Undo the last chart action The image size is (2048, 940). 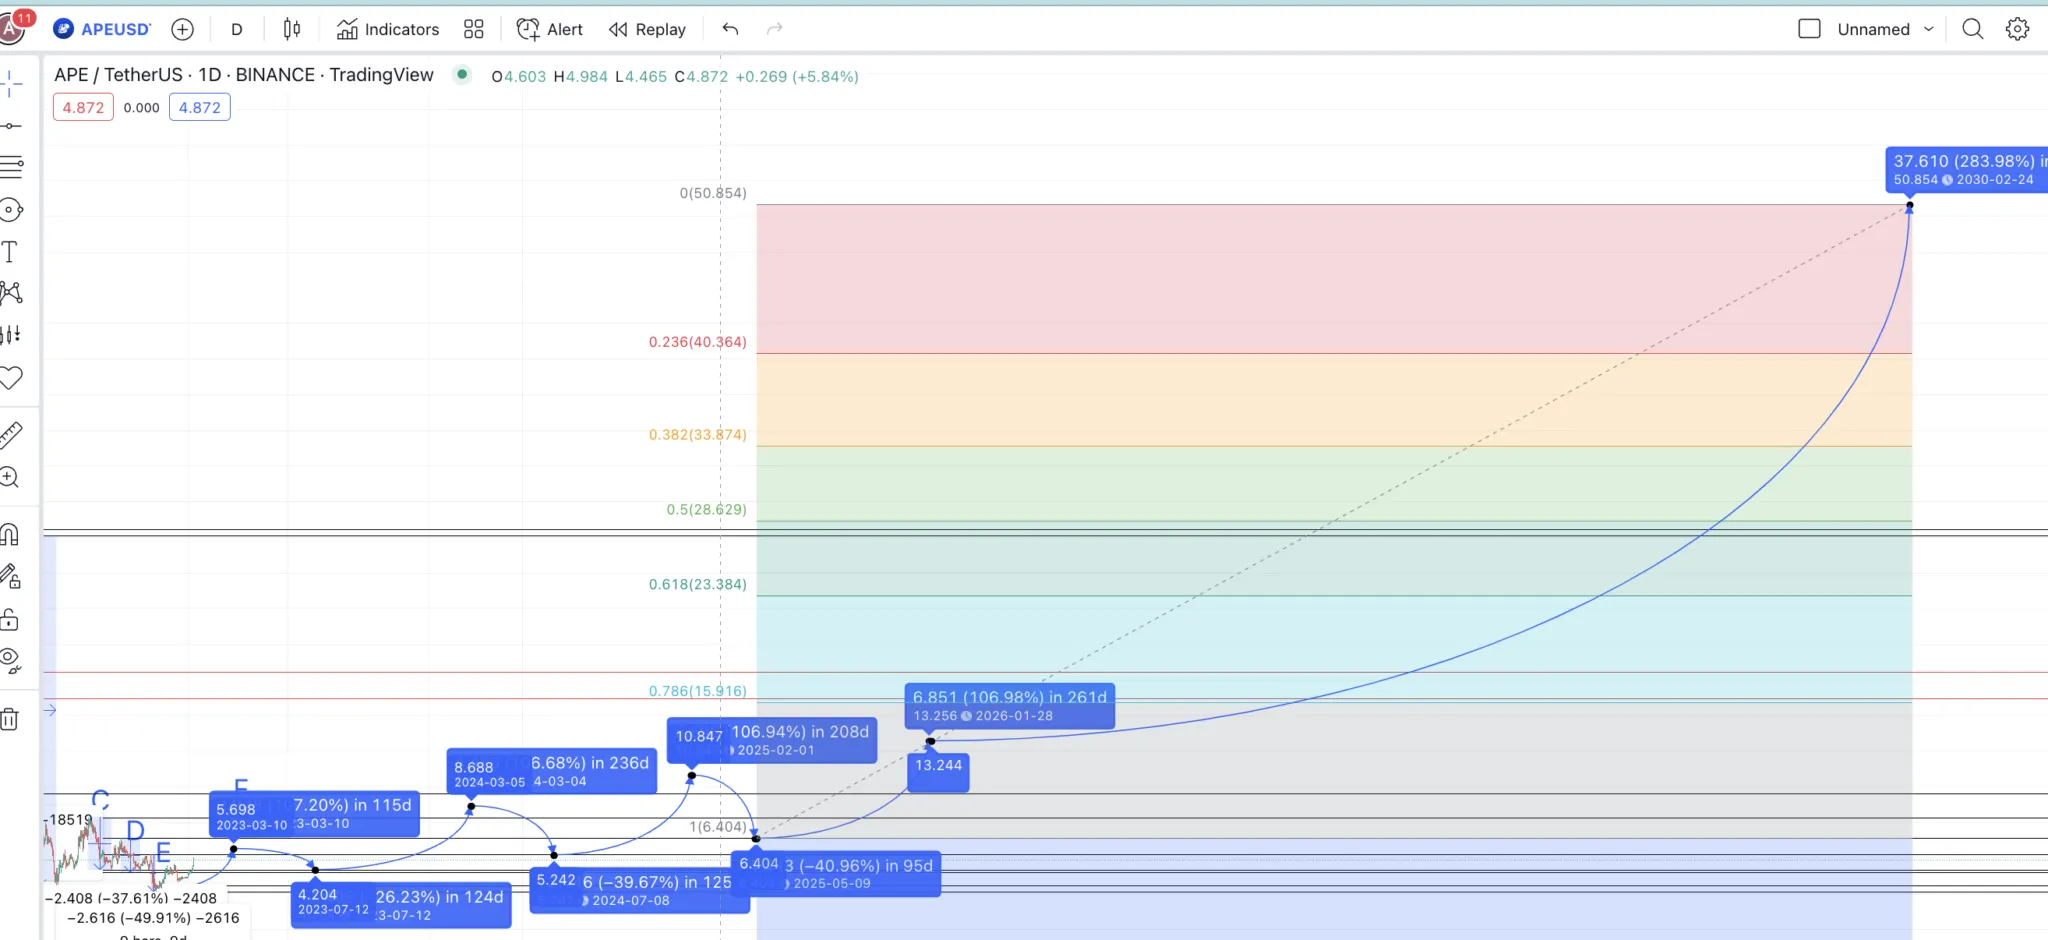(731, 29)
